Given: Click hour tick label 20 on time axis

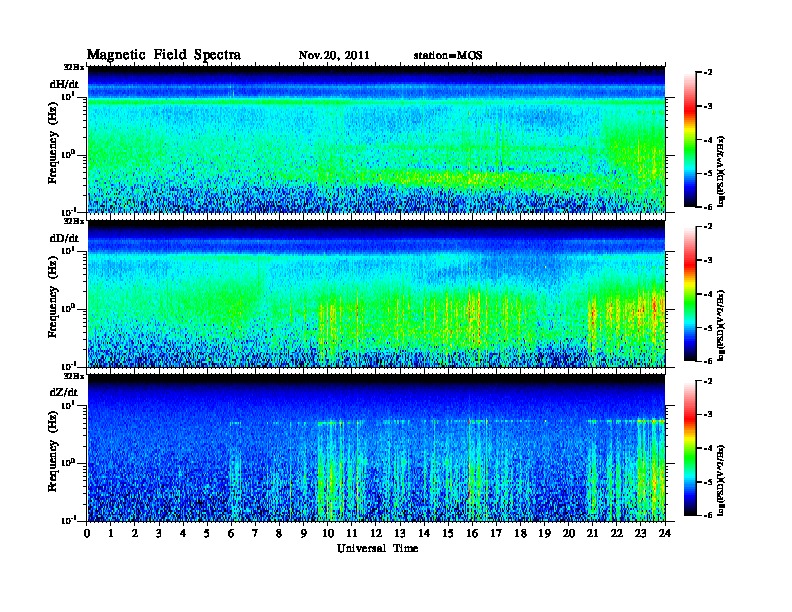Looking at the screenshot, I should pos(569,534).
